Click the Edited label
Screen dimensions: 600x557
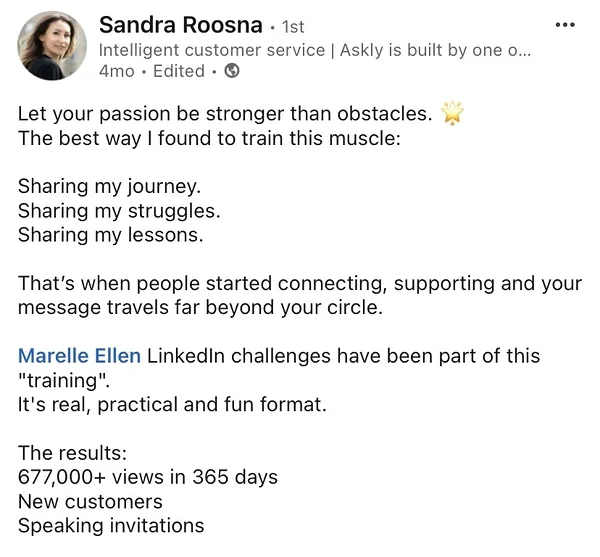pyautogui.click(x=179, y=71)
